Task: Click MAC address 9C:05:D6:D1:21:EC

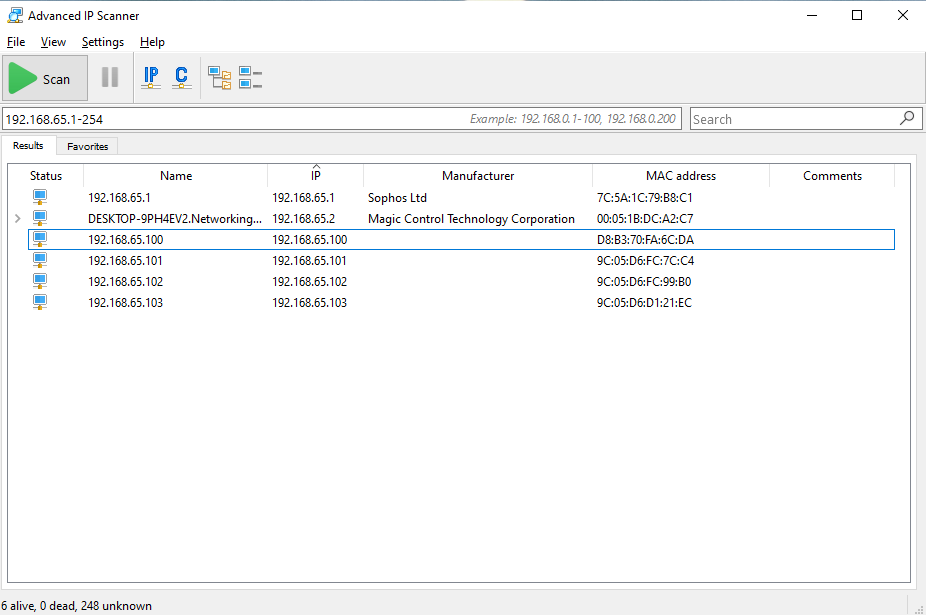Action: 644,302
